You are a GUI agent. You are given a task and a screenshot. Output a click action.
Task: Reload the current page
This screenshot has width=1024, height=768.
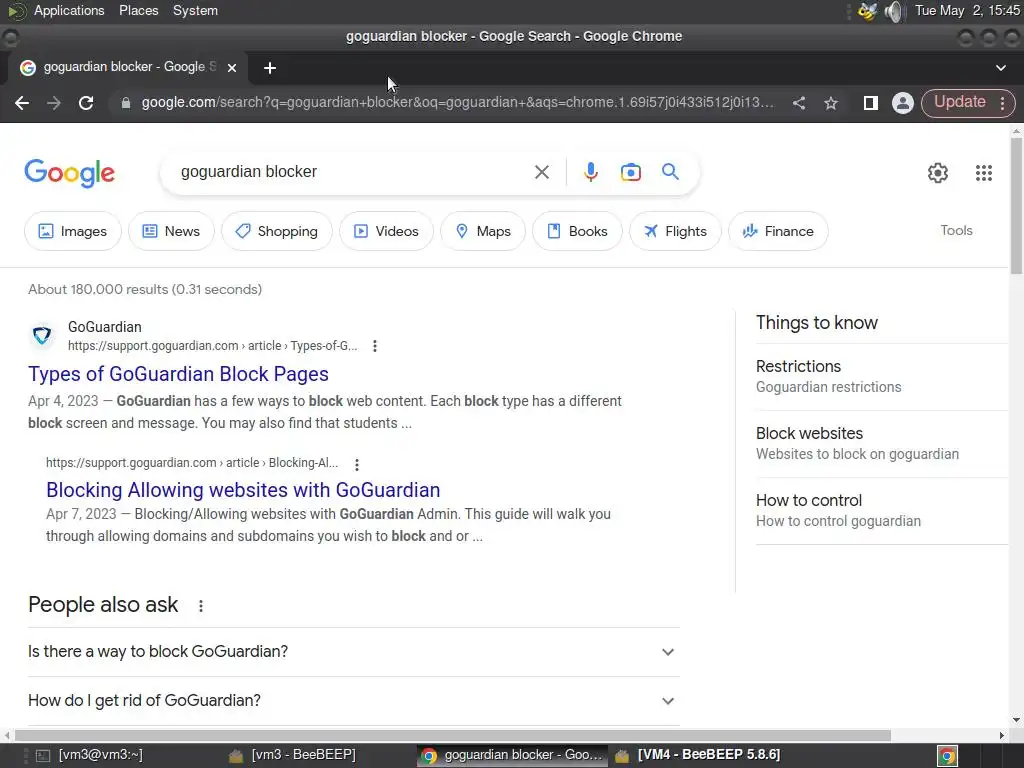pos(86,103)
